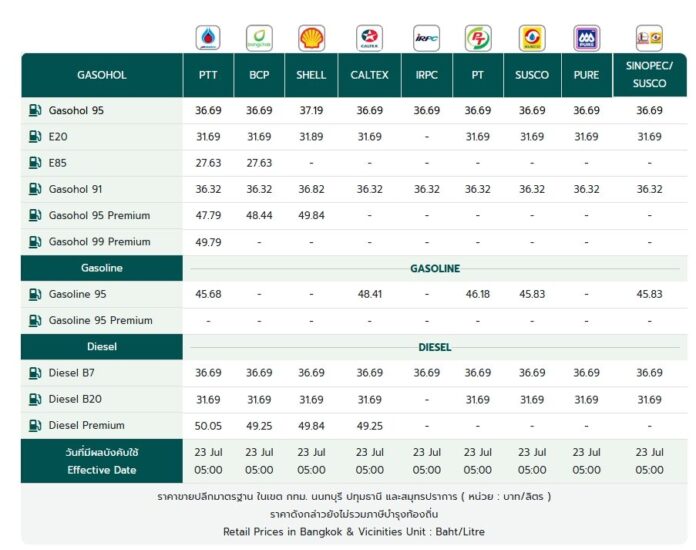Click Caltex Gasoline 95 price 48.41
The height and width of the screenshot is (550, 696).
[x=370, y=294]
